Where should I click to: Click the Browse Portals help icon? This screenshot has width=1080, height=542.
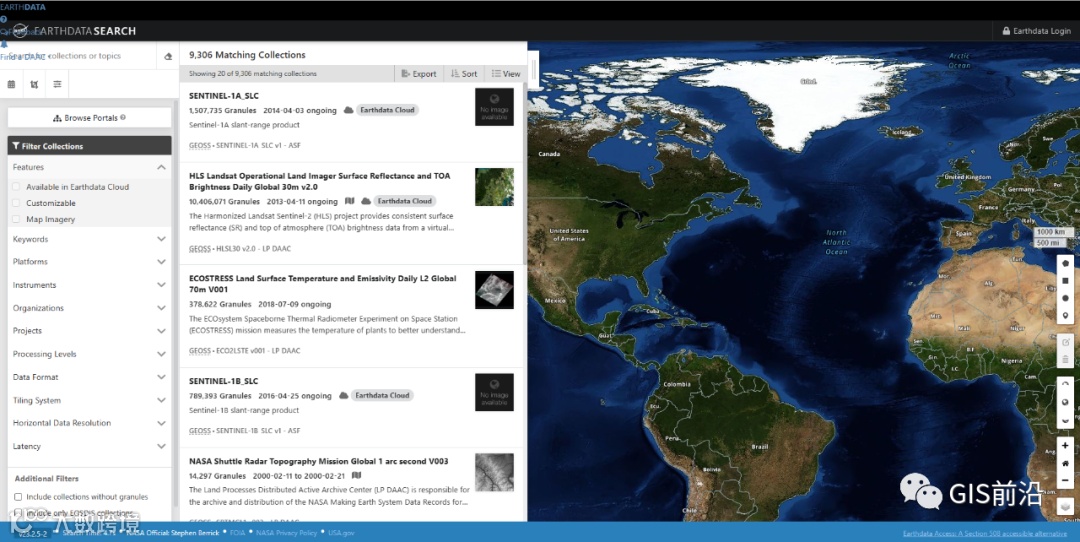pos(123,118)
